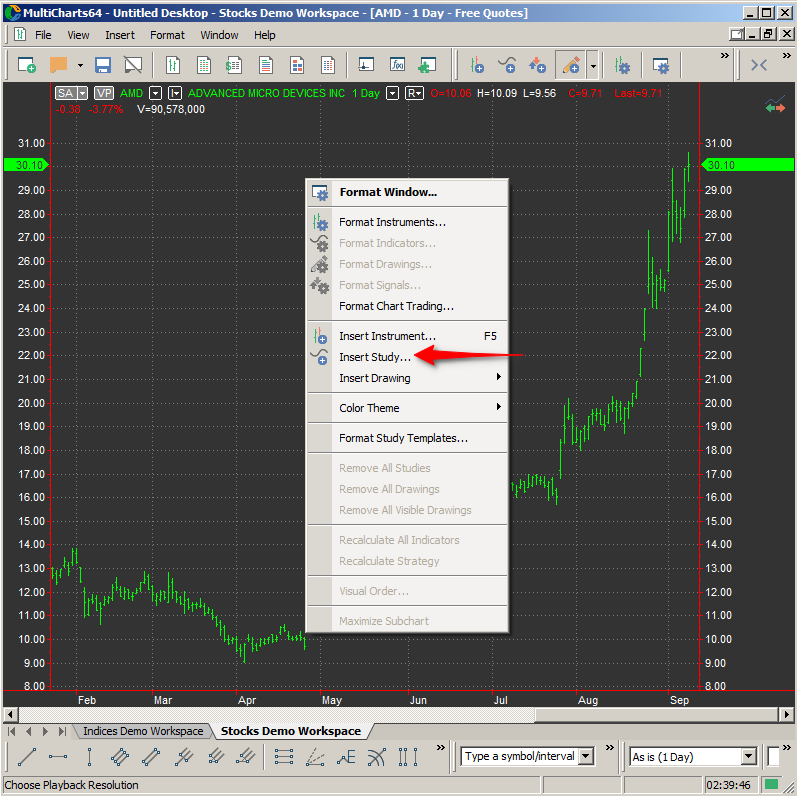Select the Time Cycle Lines tool
797x796 pixels.
(408, 757)
